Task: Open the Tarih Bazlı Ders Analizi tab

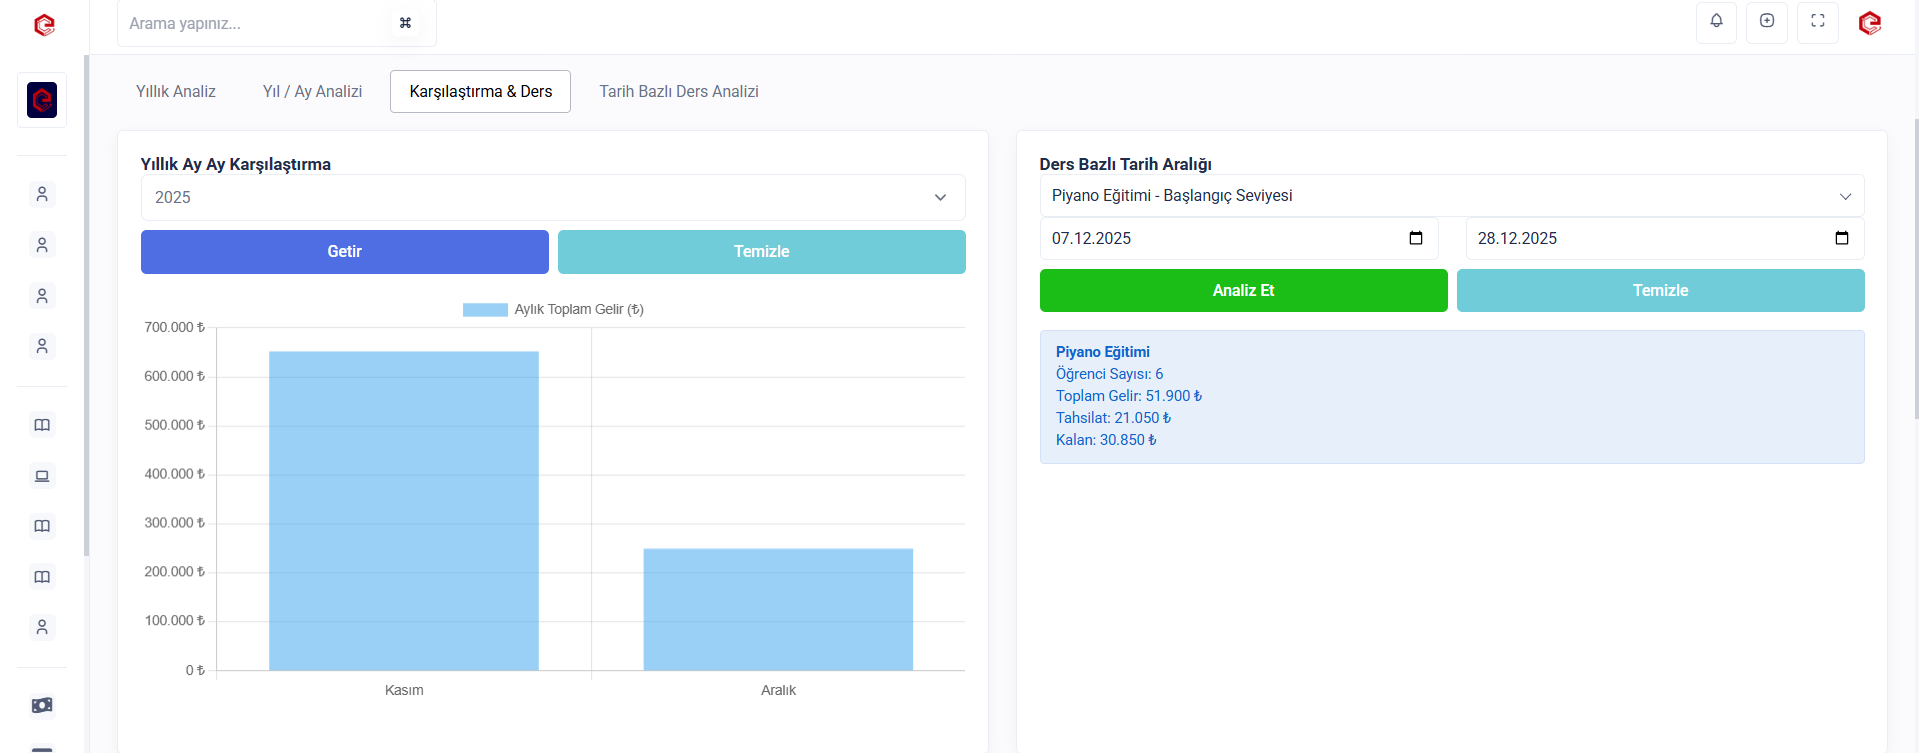Action: point(678,92)
